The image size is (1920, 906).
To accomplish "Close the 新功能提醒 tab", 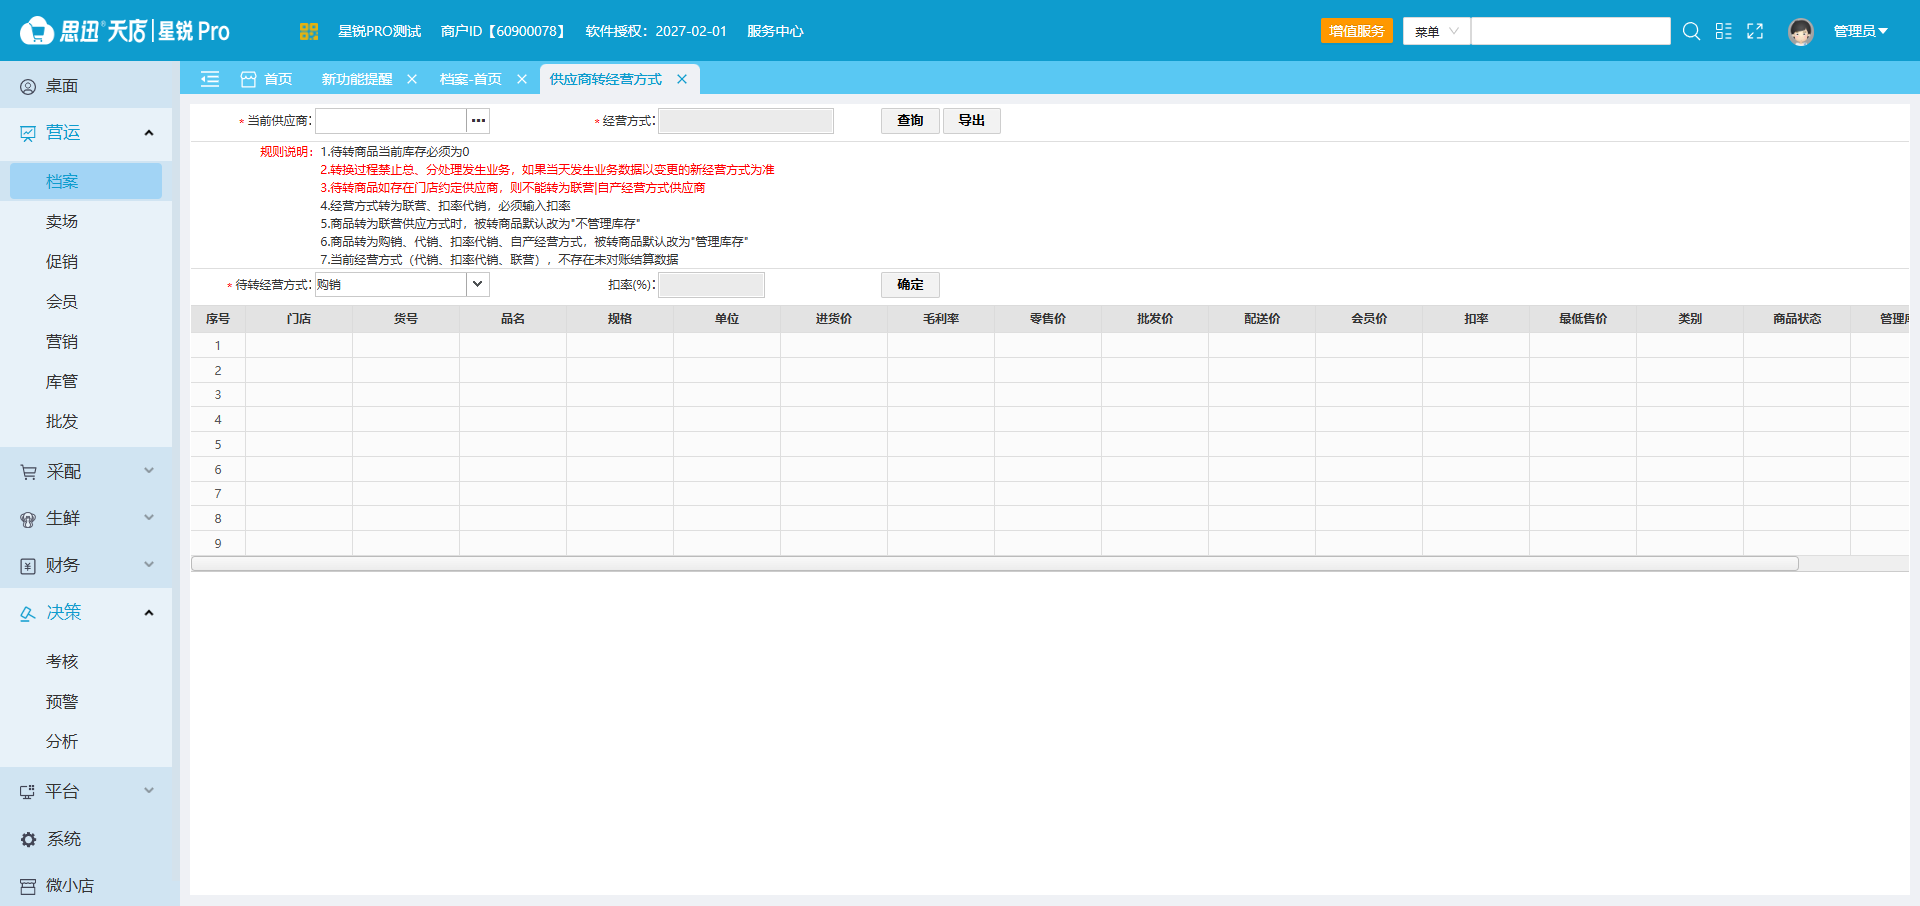I will (412, 79).
